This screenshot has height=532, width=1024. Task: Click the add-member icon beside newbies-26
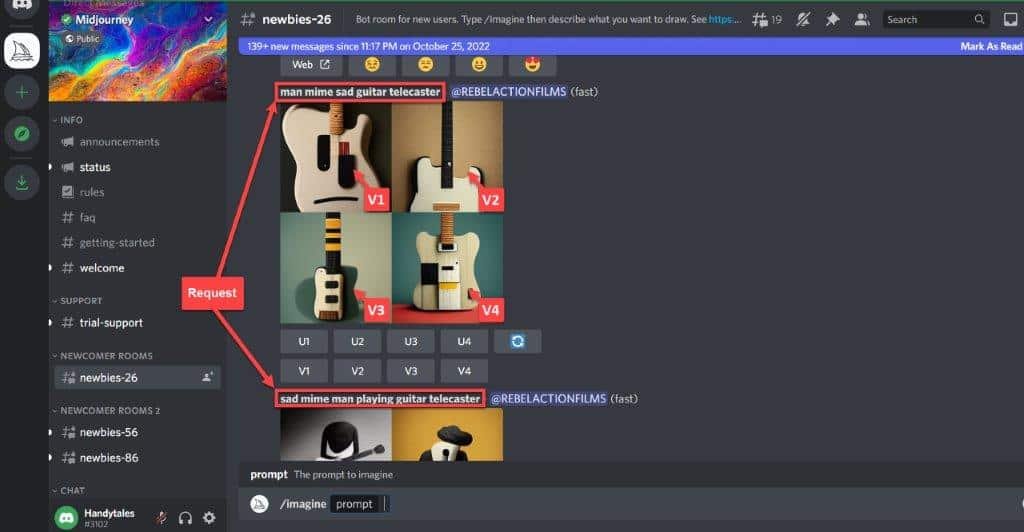coord(207,377)
